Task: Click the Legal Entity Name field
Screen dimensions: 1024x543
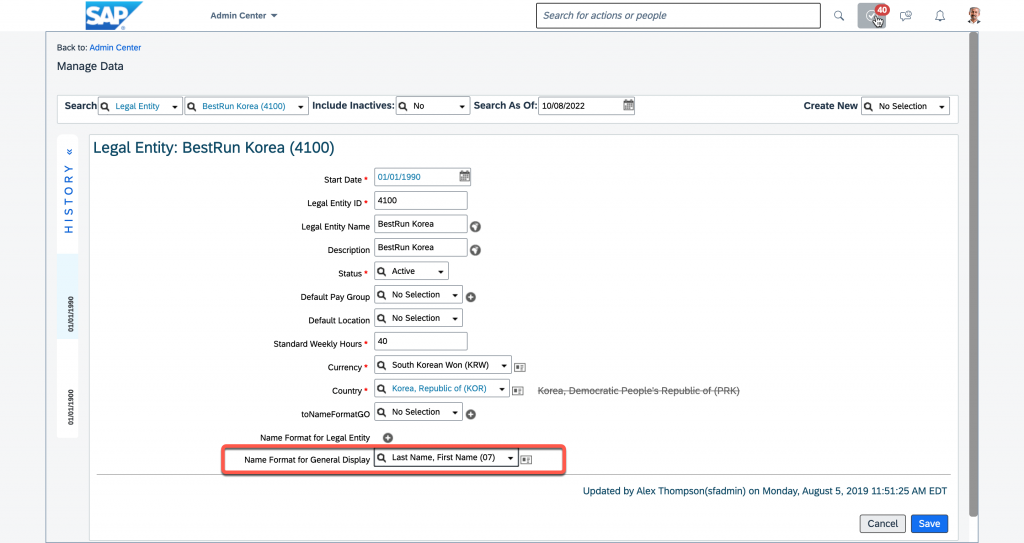Action: click(421, 224)
